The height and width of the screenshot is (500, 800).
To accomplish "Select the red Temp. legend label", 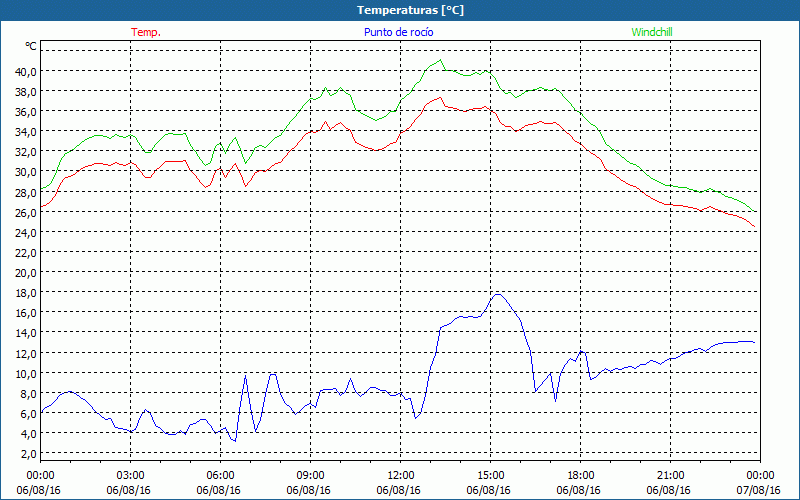I will [146, 32].
